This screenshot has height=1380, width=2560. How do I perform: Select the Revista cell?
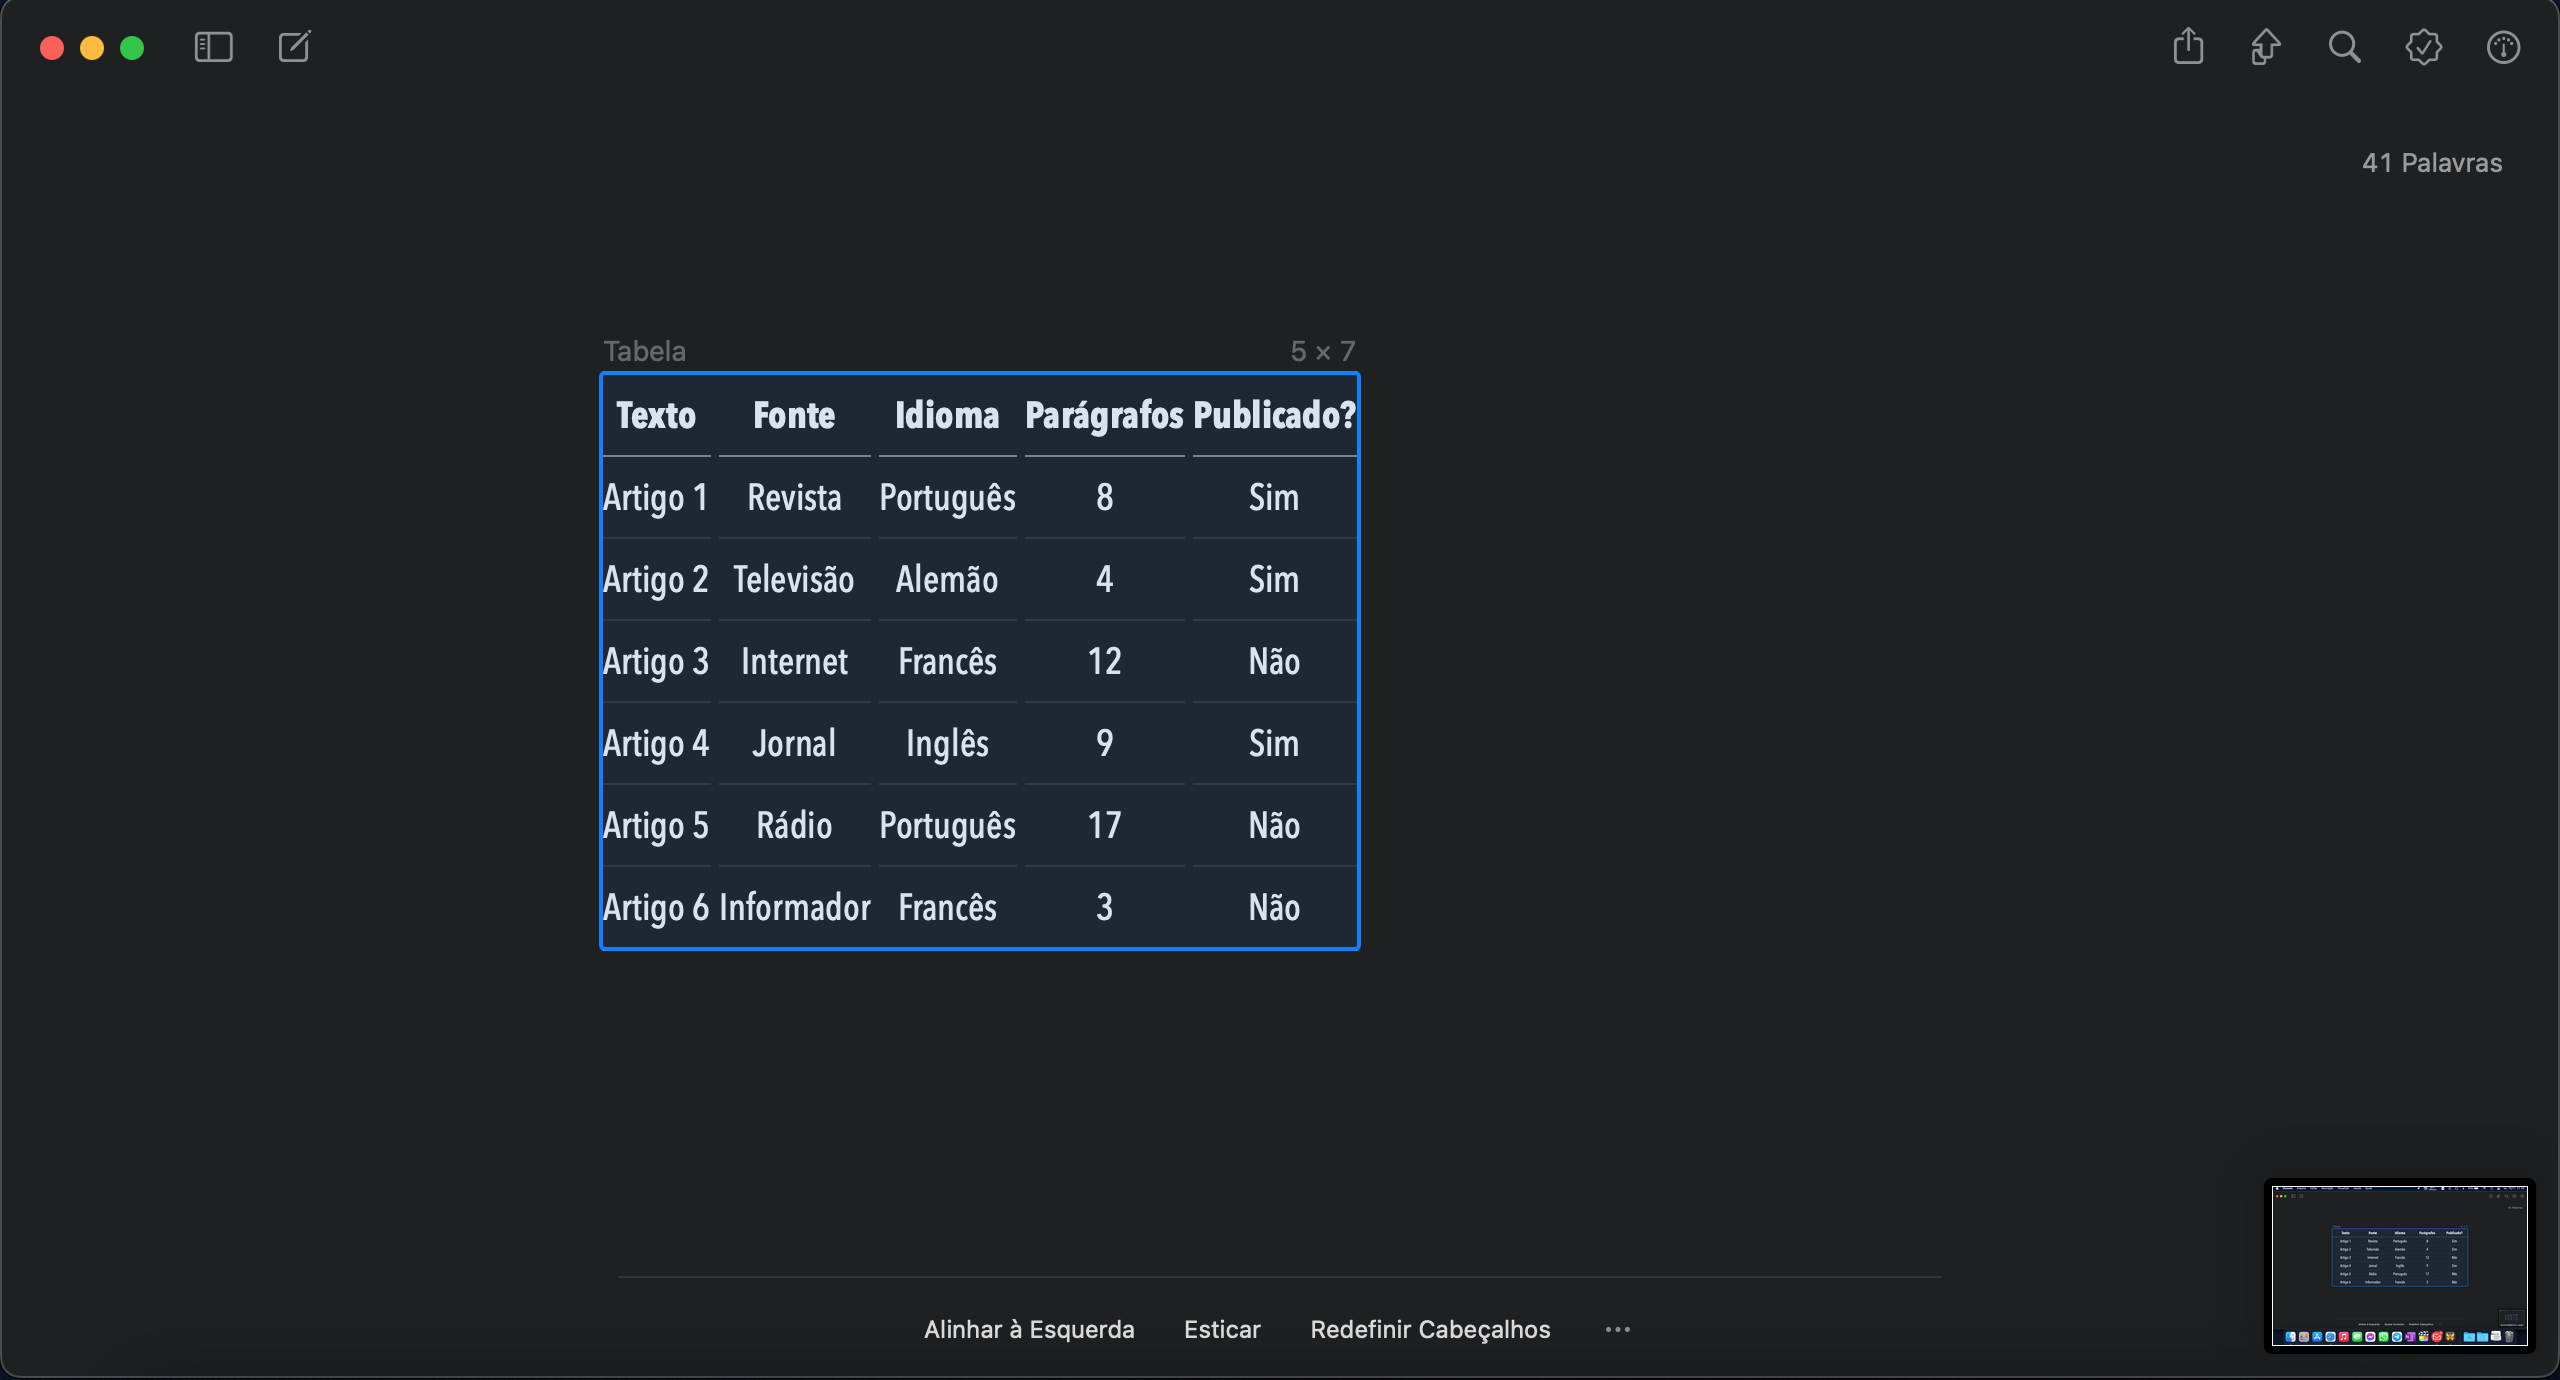[x=794, y=497]
